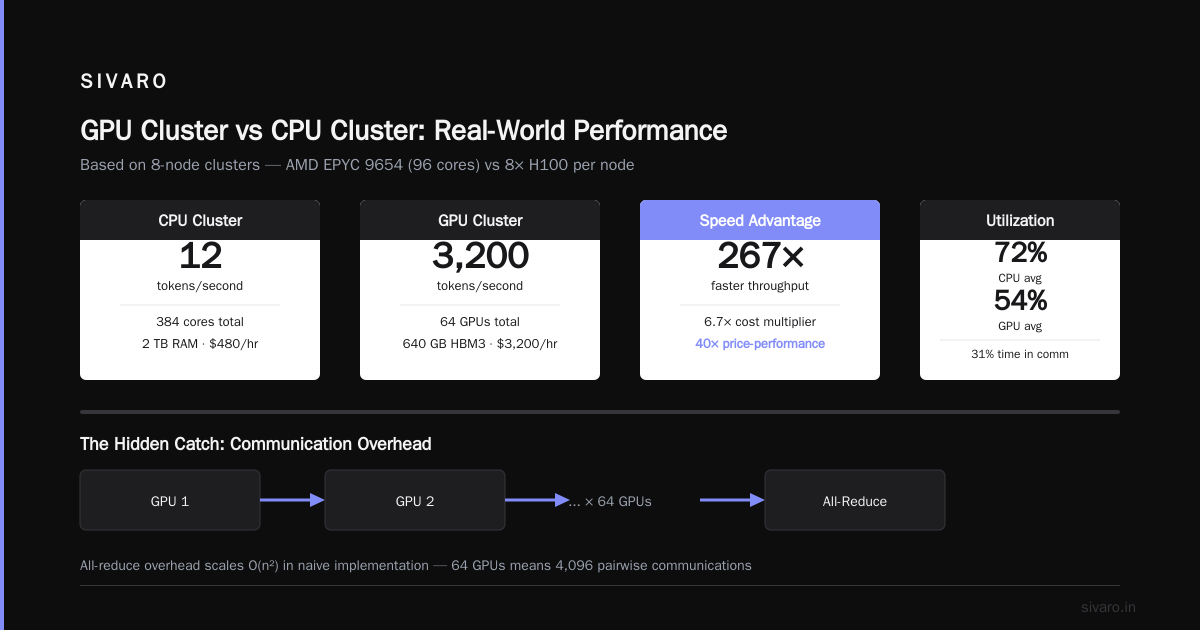The image size is (1200, 630).
Task: Click the '54%' GPU utilization value
Action: pyautogui.click(x=1020, y=300)
